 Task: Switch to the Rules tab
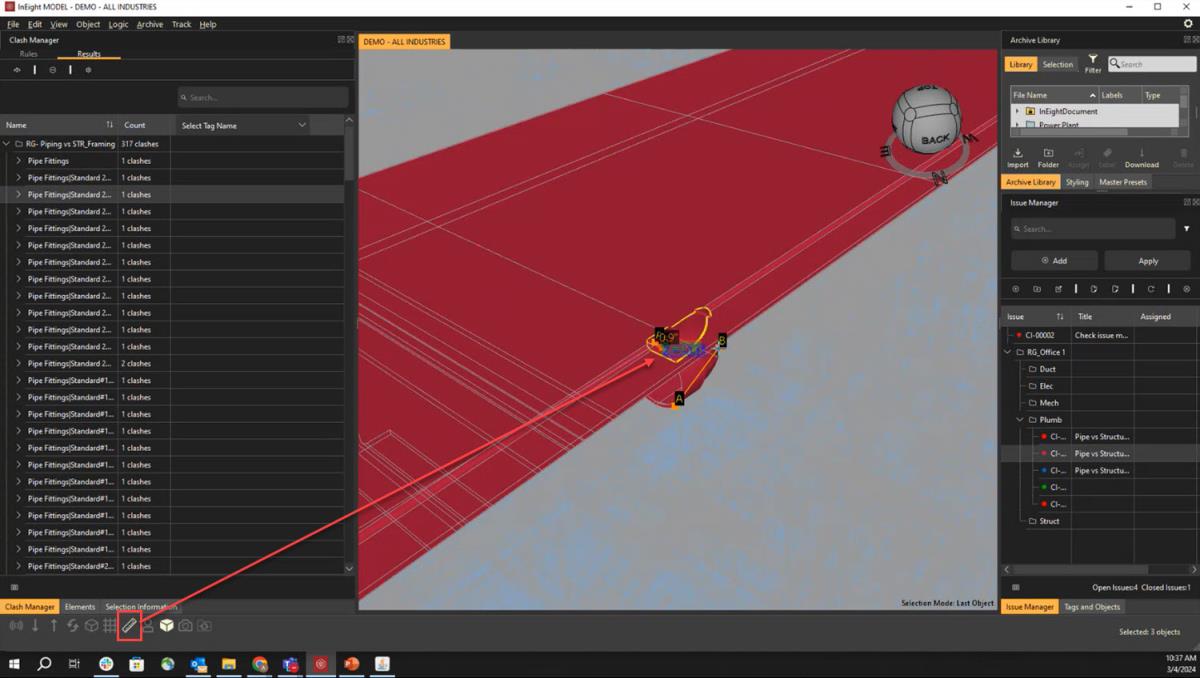pyautogui.click(x=28, y=54)
